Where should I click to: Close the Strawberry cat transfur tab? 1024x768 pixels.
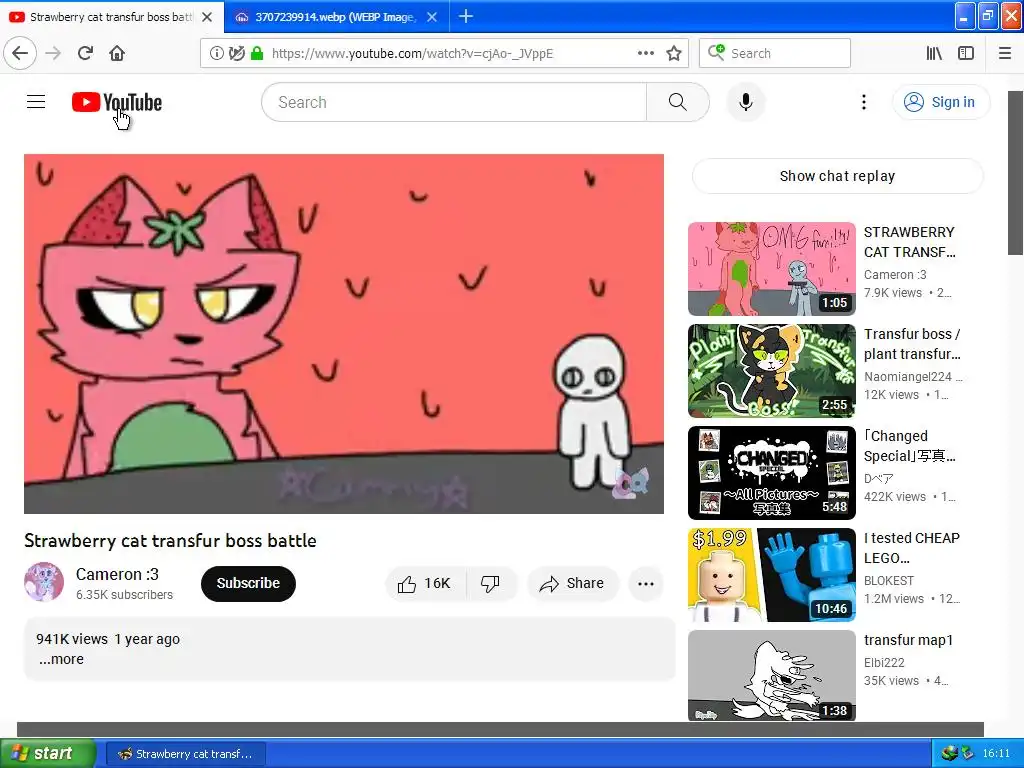(x=207, y=17)
